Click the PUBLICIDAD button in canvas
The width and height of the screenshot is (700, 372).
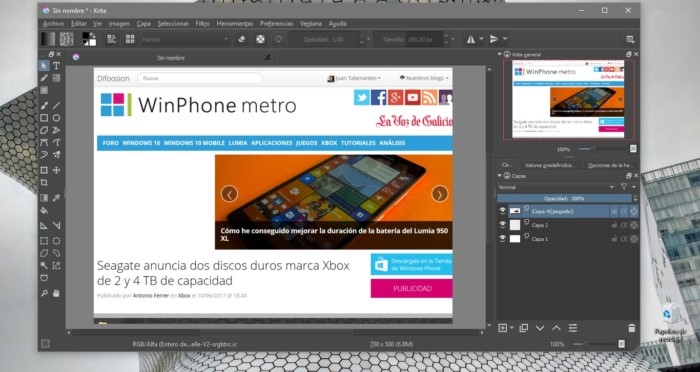tap(411, 288)
